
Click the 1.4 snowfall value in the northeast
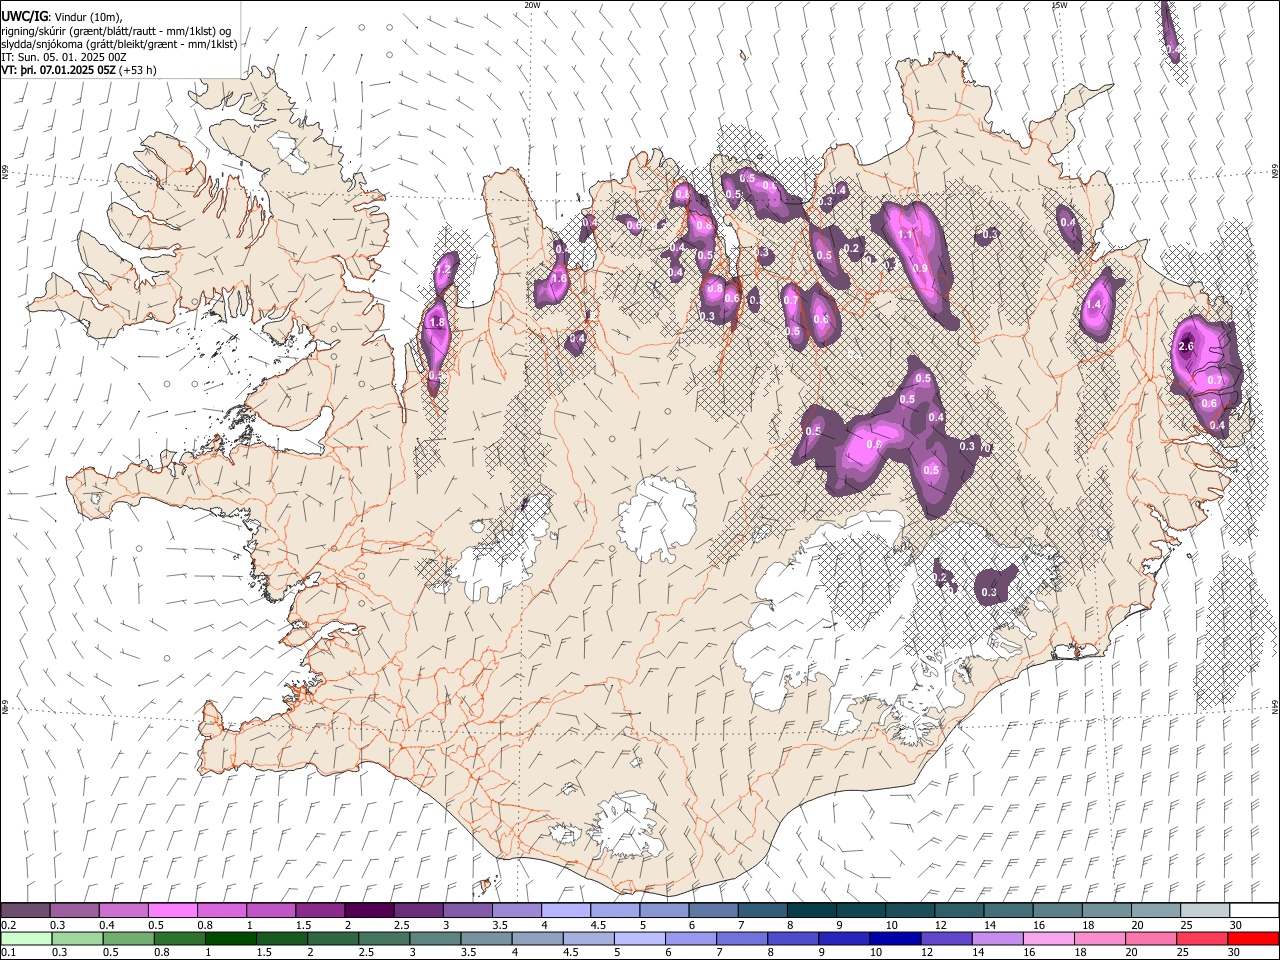1093,305
